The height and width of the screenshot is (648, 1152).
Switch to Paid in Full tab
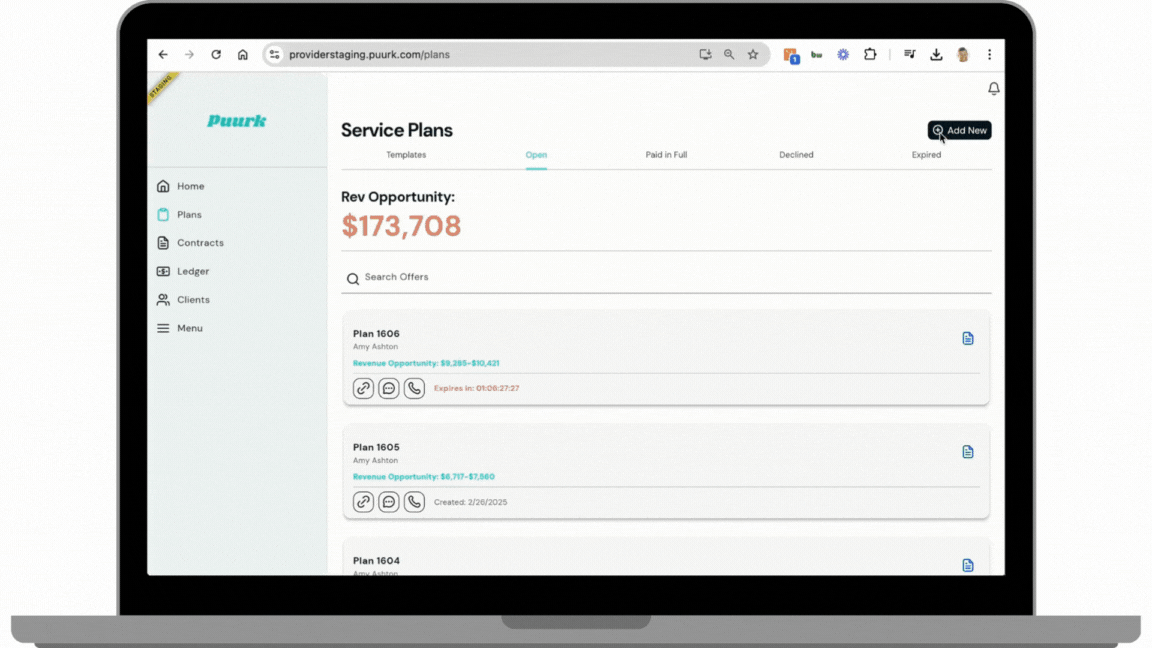tap(666, 155)
